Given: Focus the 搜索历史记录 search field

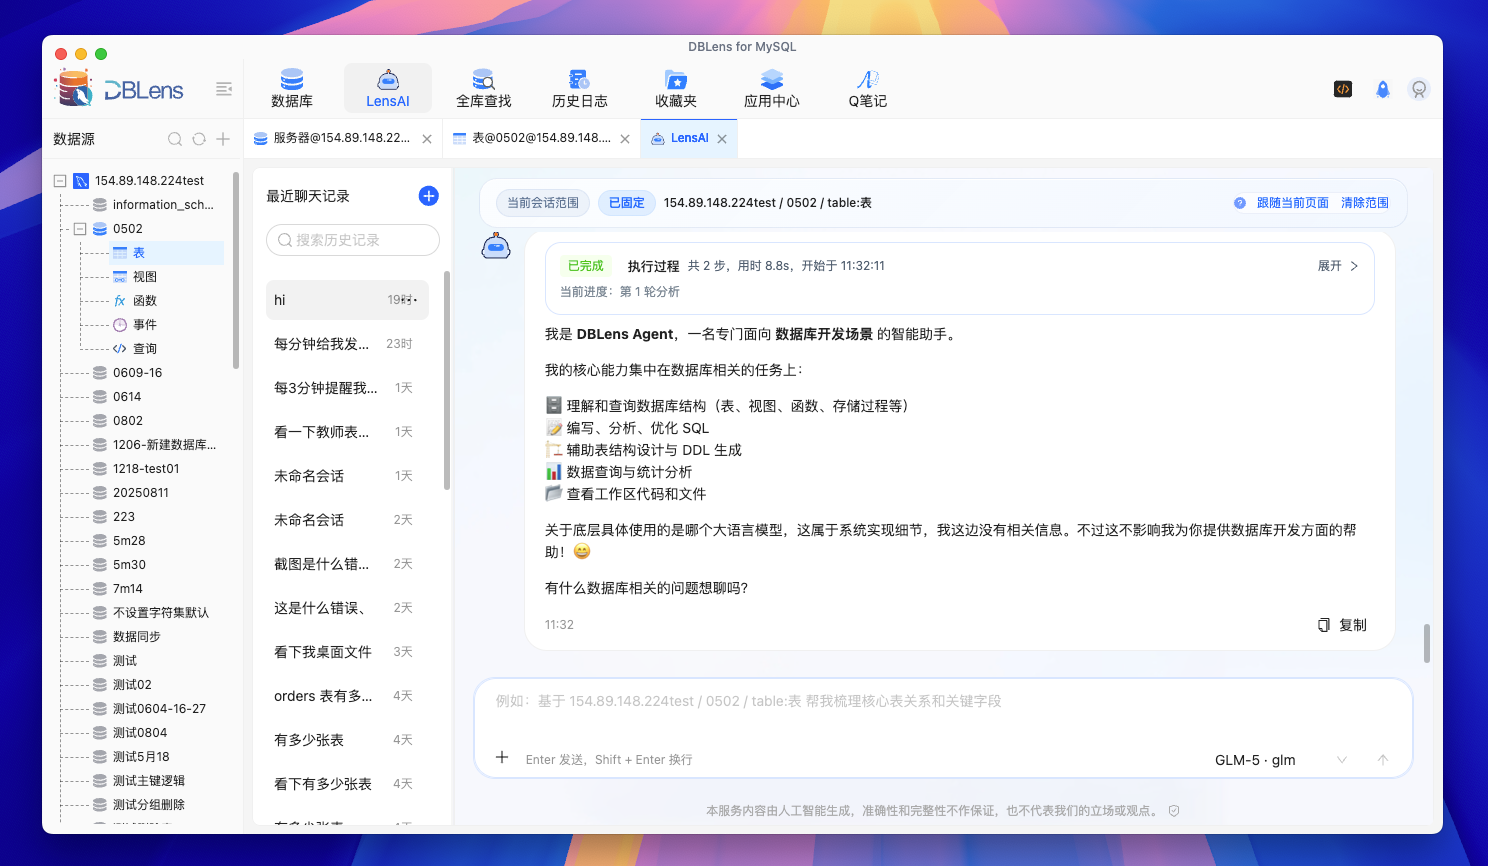Looking at the screenshot, I should [353, 240].
